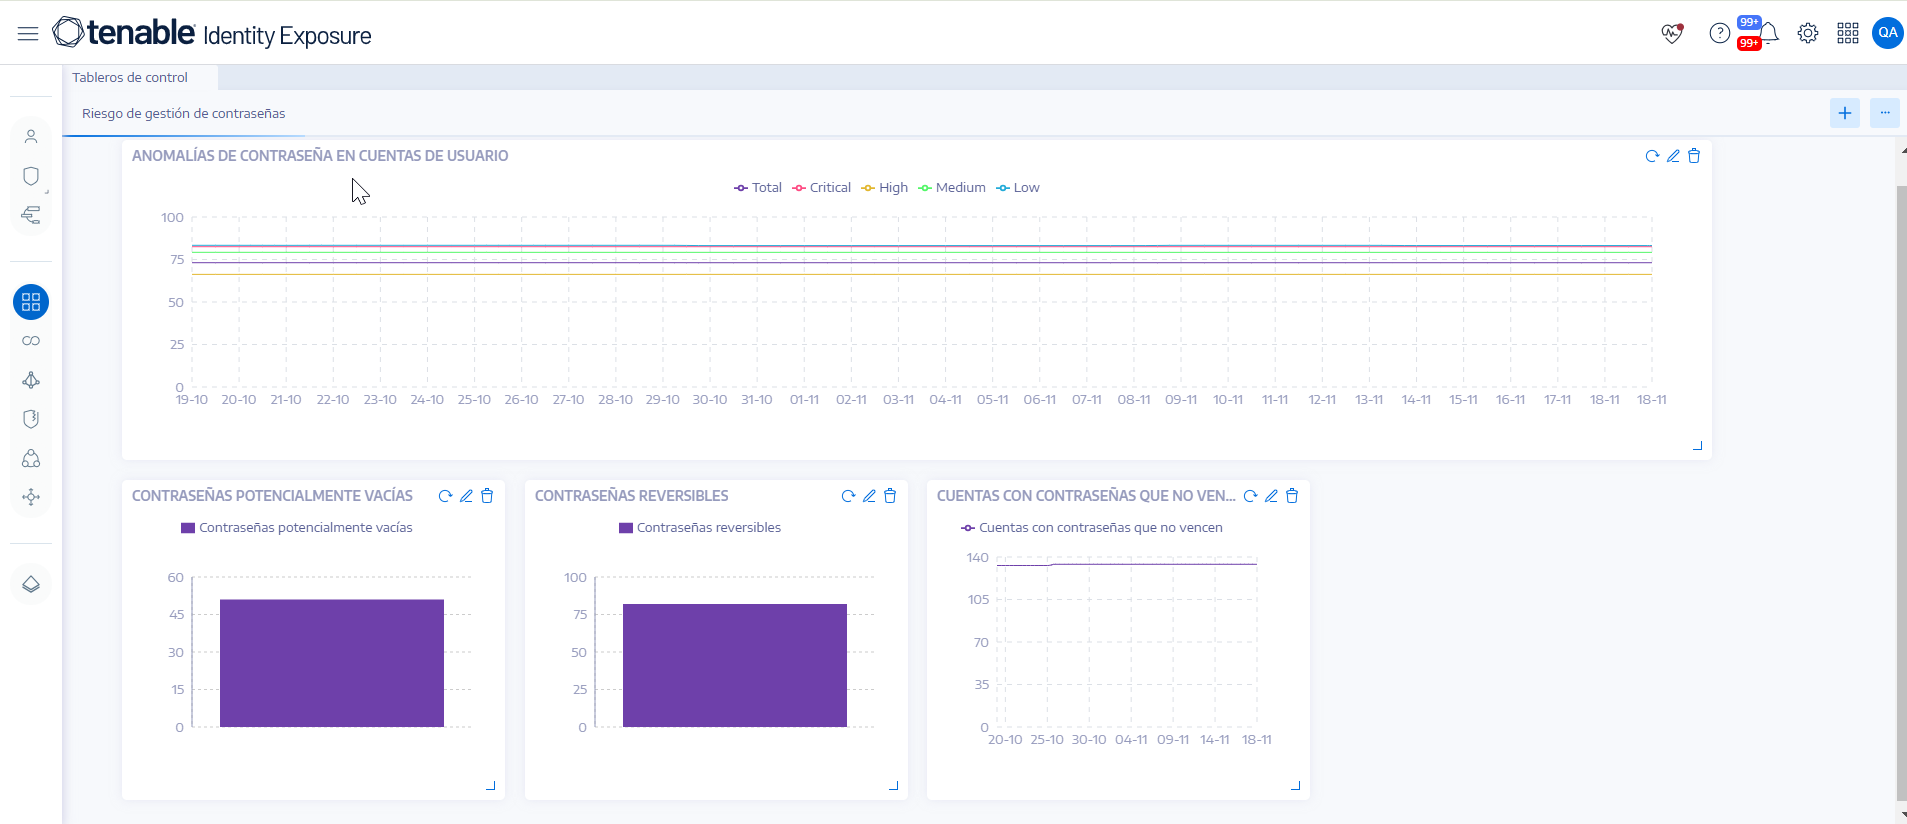Viewport: 1907px width, 824px height.
Task: Select Riesgo de gestión de contraseñas tab
Action: [184, 113]
